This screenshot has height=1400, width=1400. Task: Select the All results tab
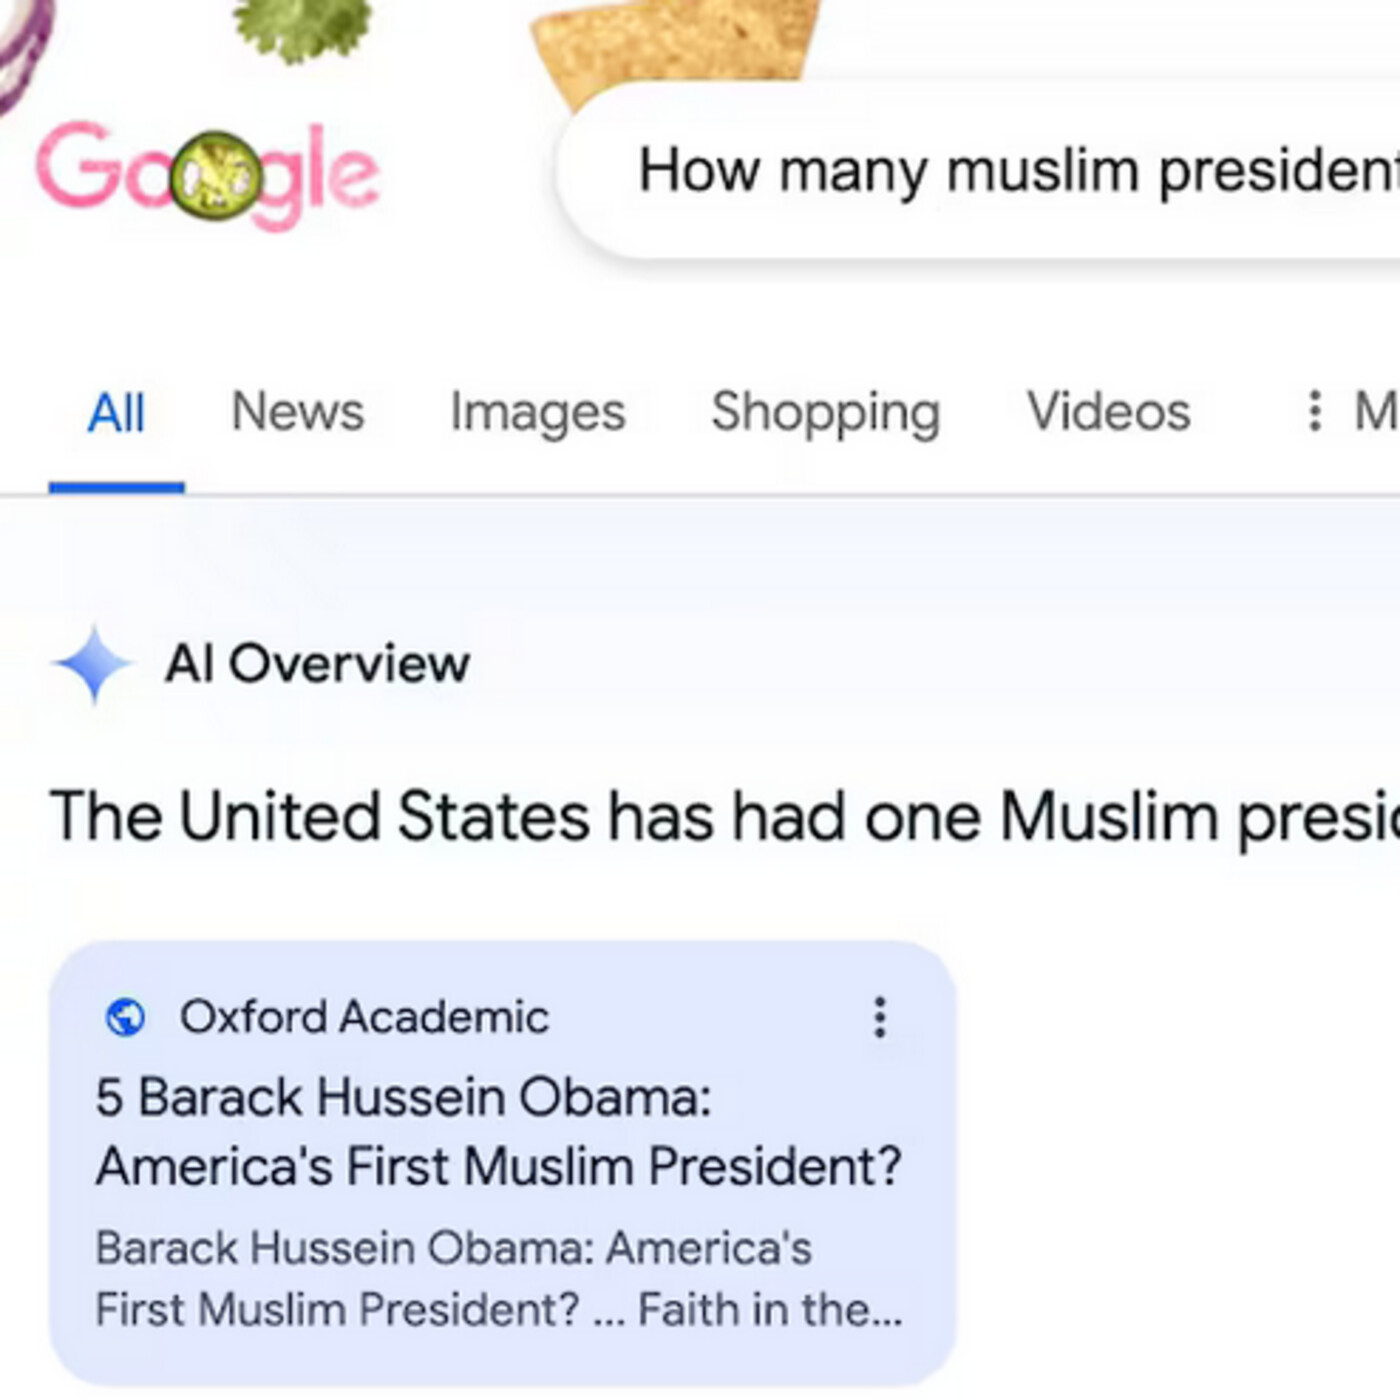[x=116, y=412]
